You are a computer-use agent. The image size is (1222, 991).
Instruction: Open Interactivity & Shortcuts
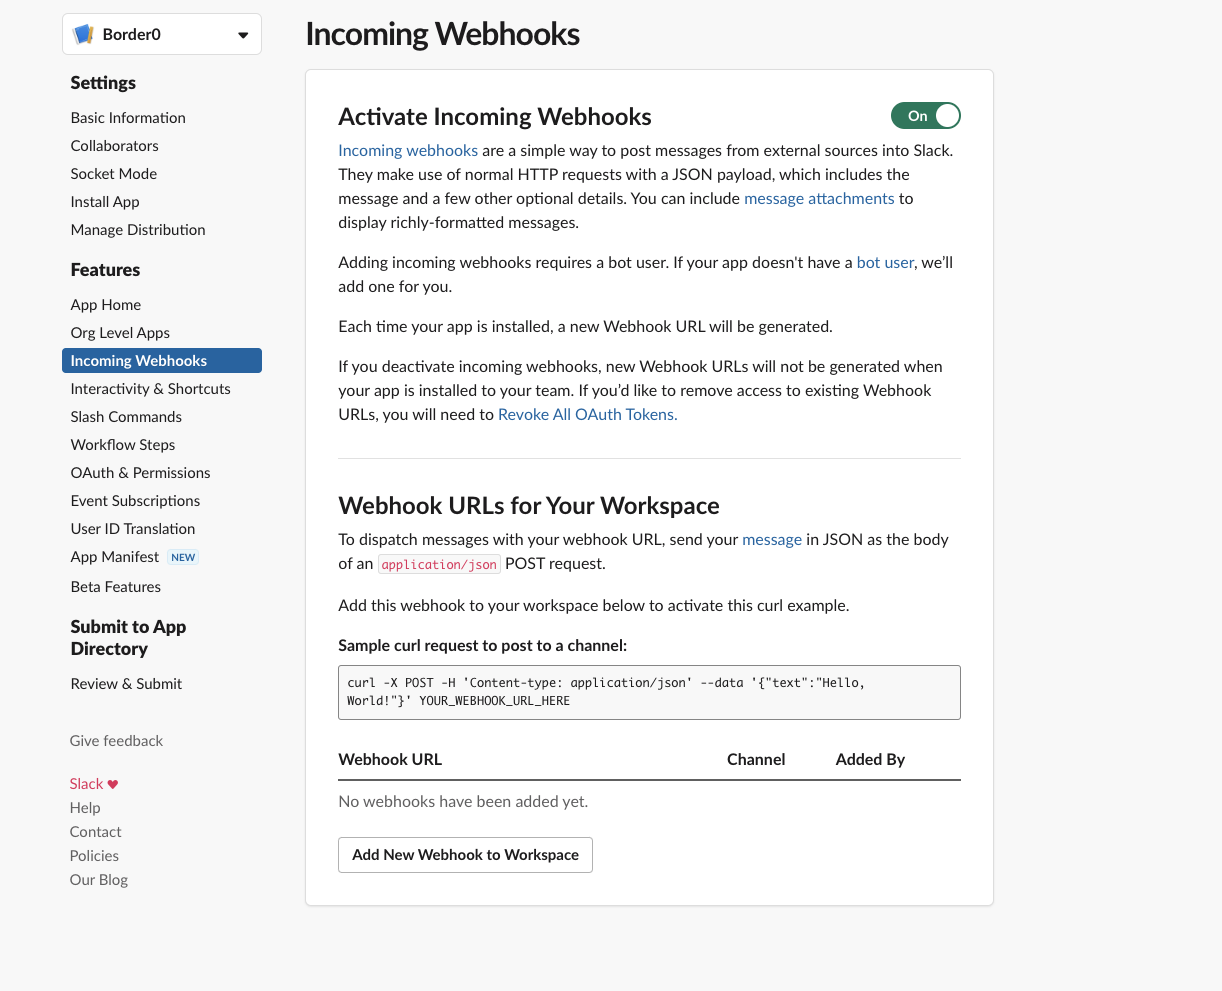(151, 389)
